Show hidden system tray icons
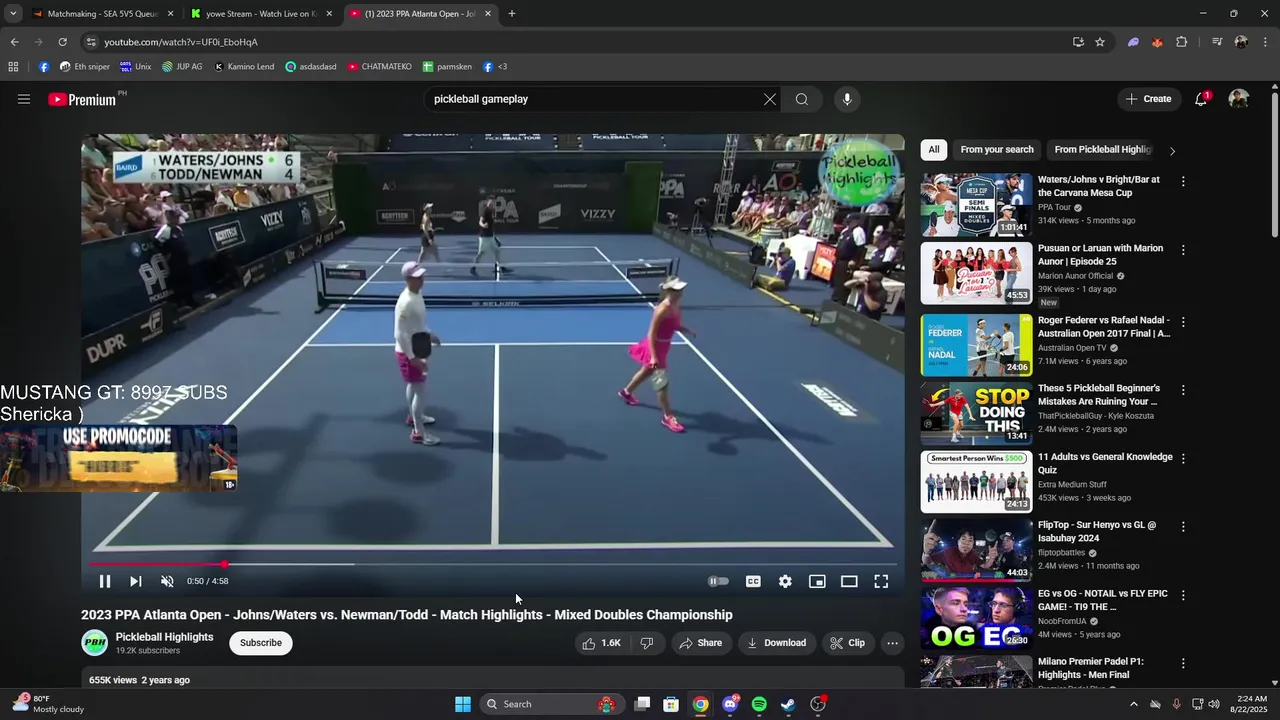1280x720 pixels. [1133, 704]
